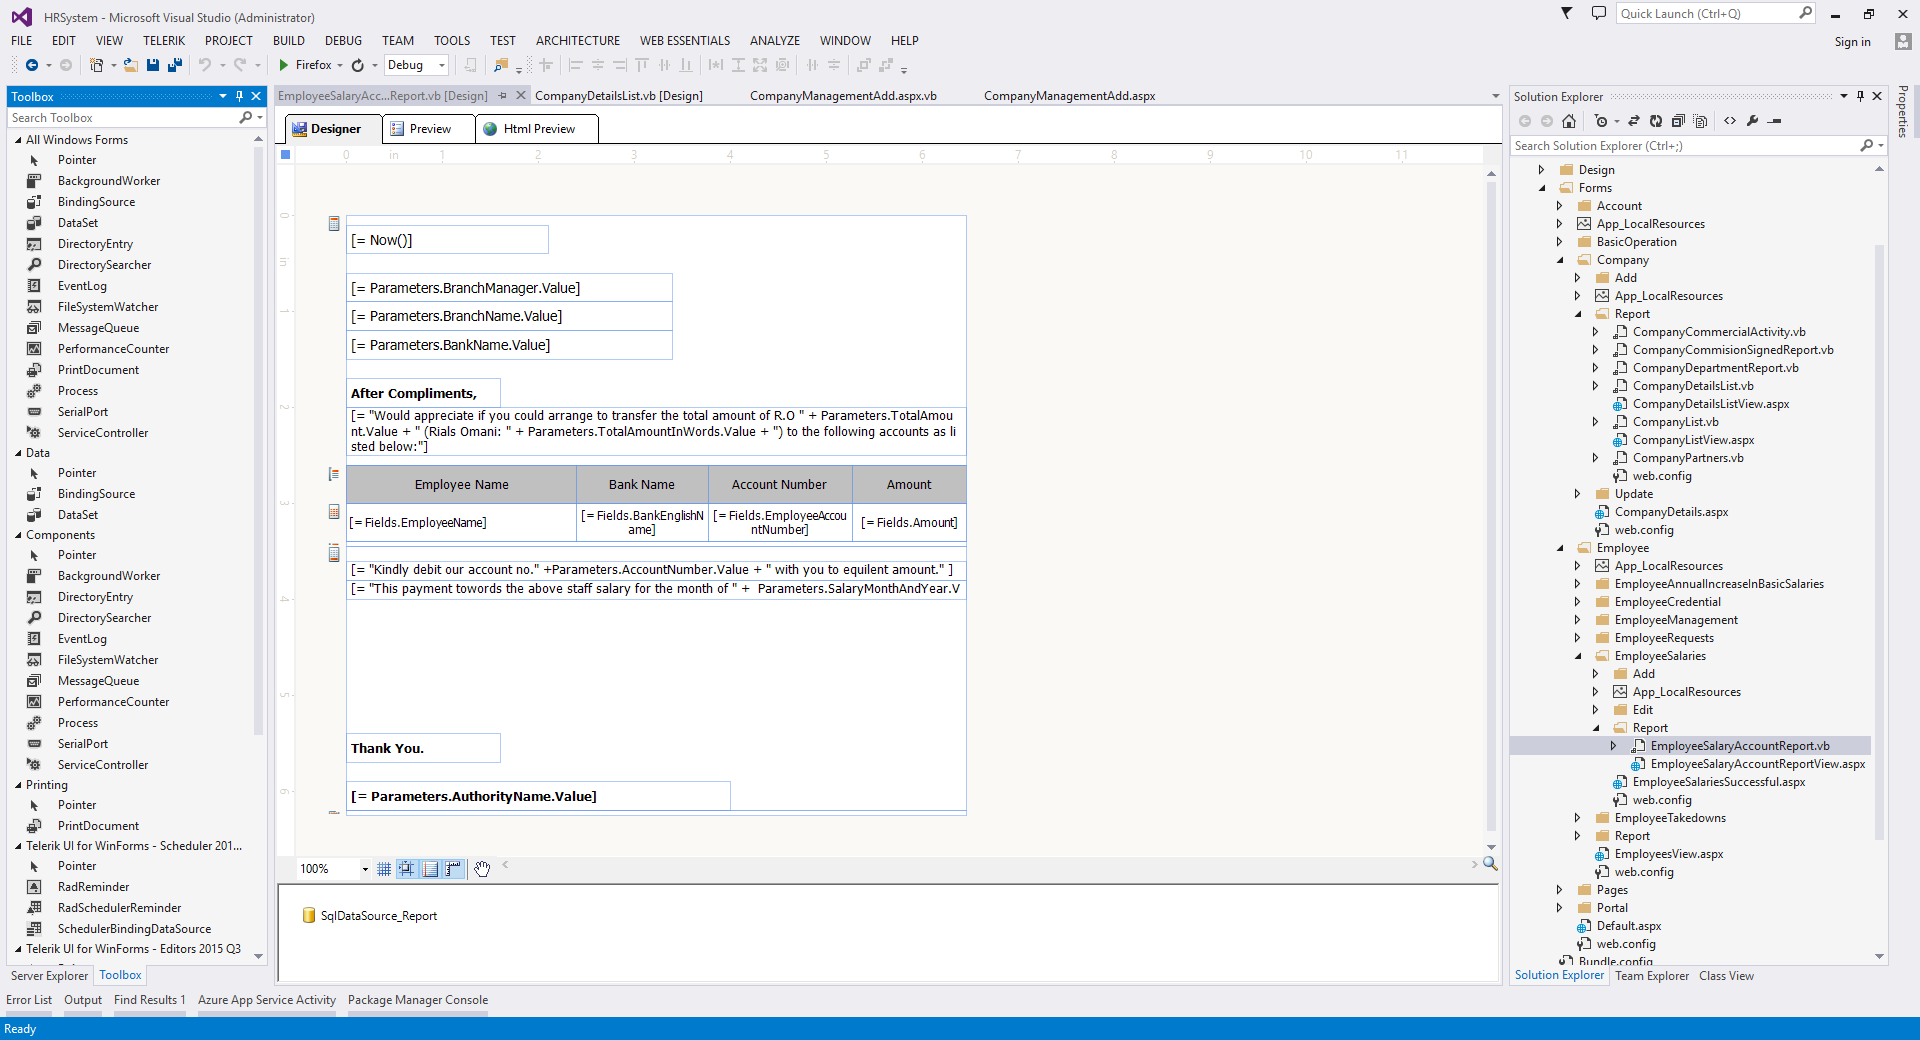
Task: Click the View Code icon in Solution Explorer
Action: pyautogui.click(x=1730, y=121)
